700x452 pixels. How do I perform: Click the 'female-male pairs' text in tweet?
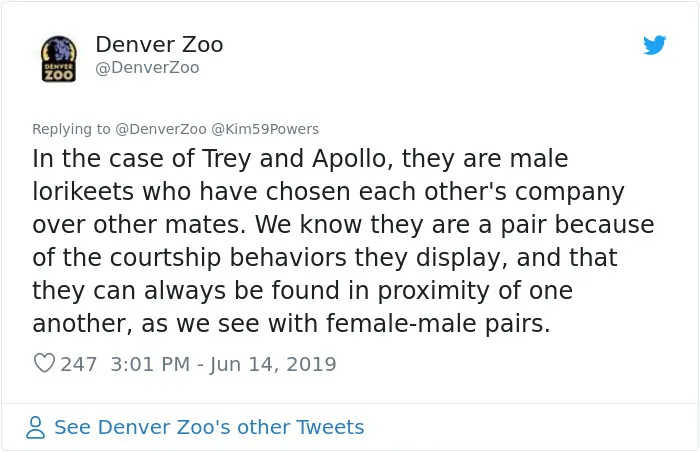click(438, 323)
